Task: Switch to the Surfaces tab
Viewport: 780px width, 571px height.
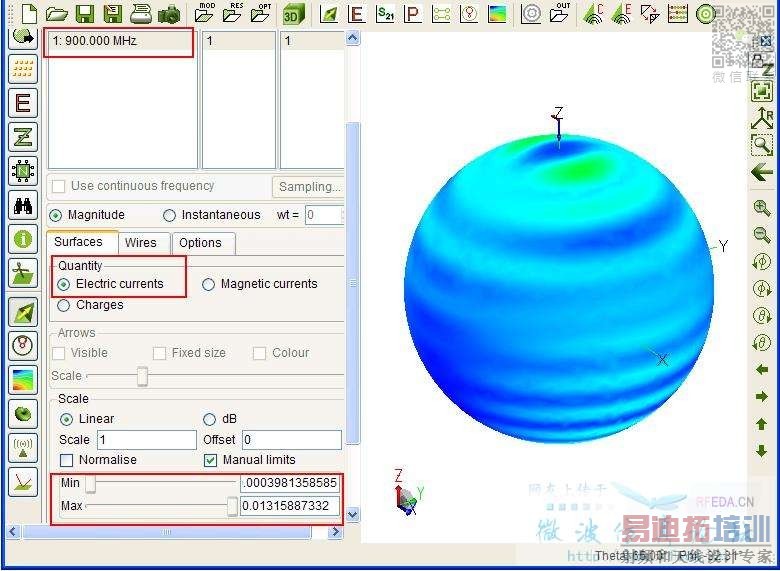Action: click(x=82, y=242)
